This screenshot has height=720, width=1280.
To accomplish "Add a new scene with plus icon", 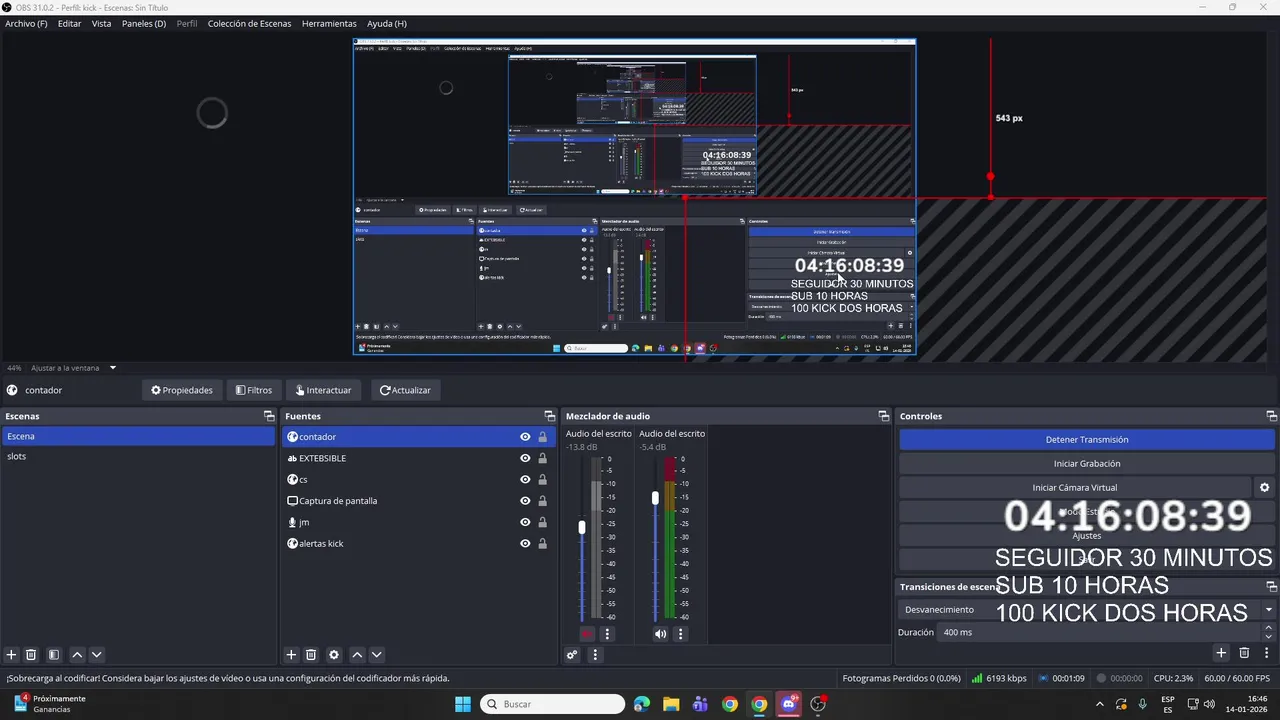I will [12, 655].
